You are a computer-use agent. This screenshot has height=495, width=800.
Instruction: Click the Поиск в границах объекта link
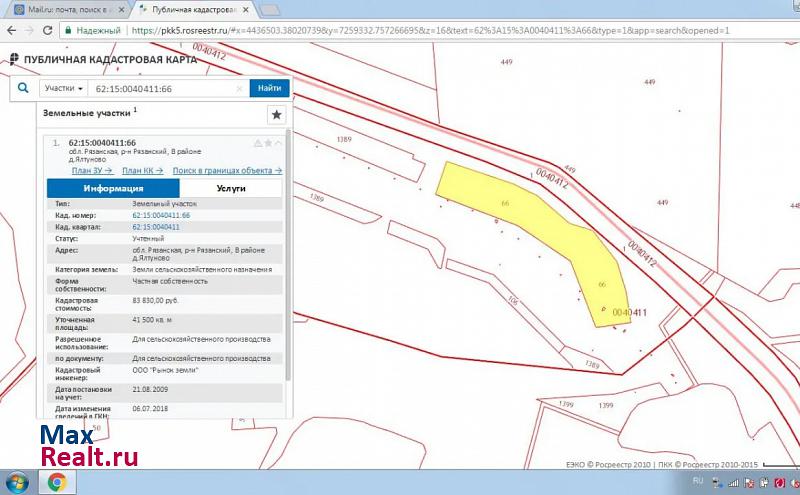click(x=227, y=171)
